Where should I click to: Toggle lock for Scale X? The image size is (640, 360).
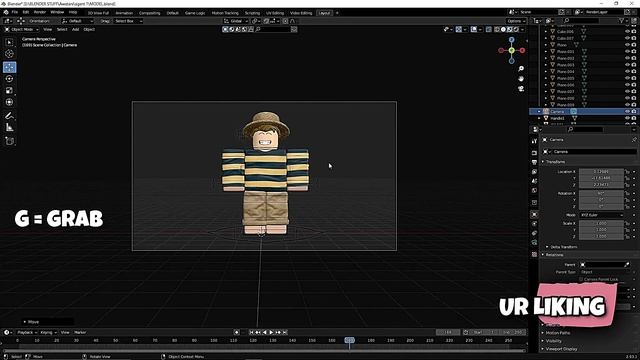click(627, 223)
